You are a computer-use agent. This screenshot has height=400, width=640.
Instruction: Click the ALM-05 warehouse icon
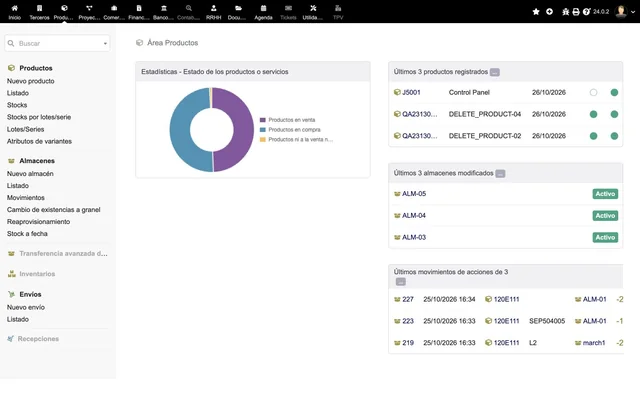[x=397, y=194]
